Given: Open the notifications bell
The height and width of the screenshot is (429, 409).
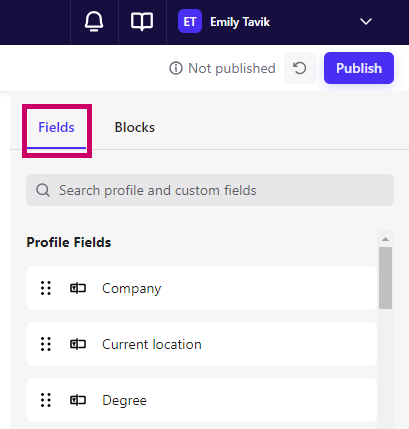Looking at the screenshot, I should click(x=94, y=22).
